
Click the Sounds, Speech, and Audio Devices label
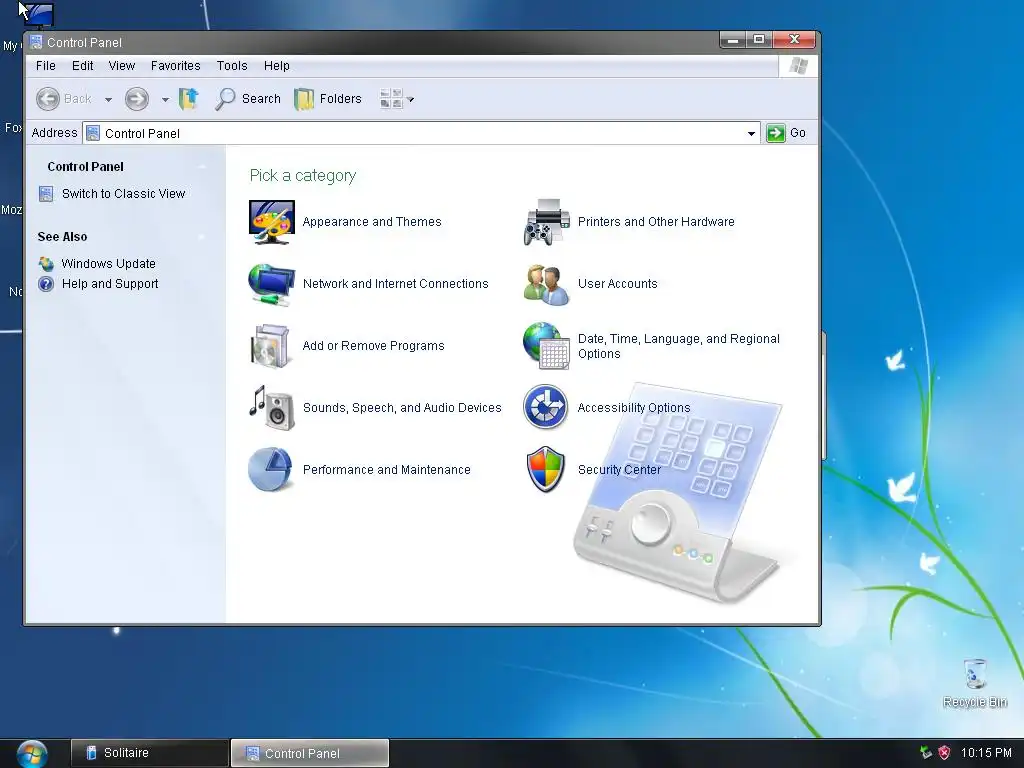tap(402, 408)
